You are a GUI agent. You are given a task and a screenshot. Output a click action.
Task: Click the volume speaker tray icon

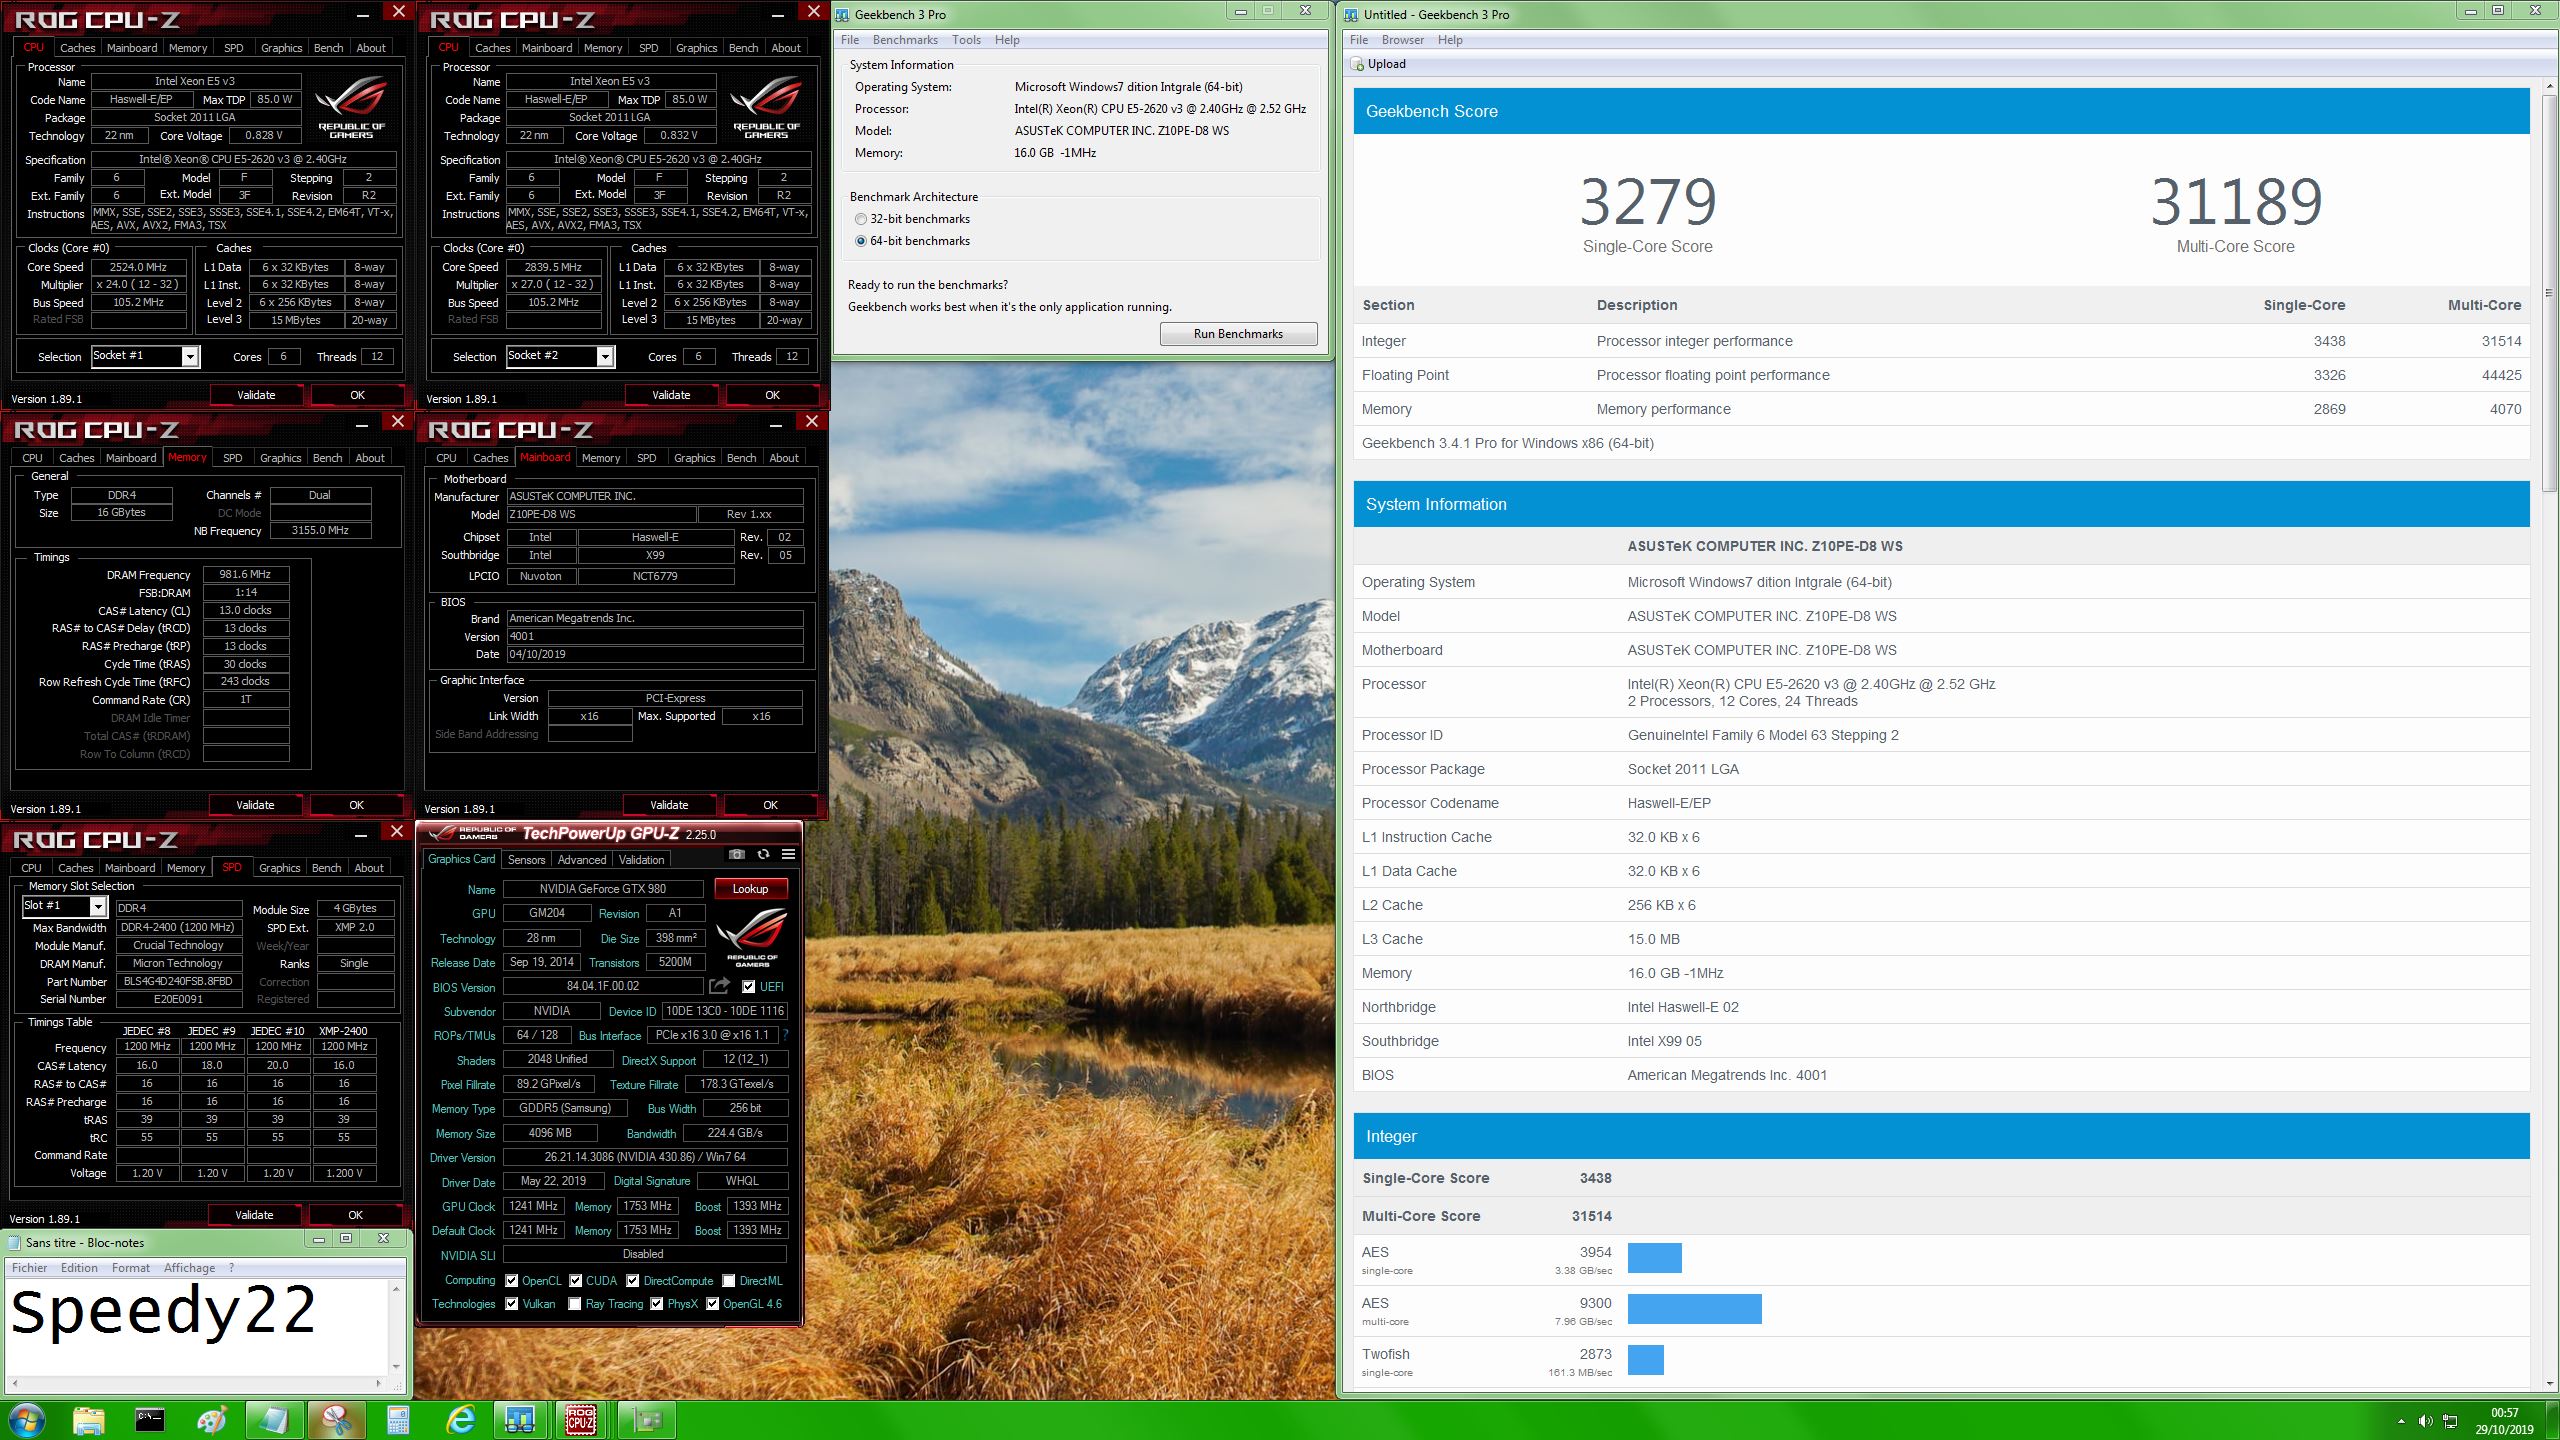click(2425, 1421)
